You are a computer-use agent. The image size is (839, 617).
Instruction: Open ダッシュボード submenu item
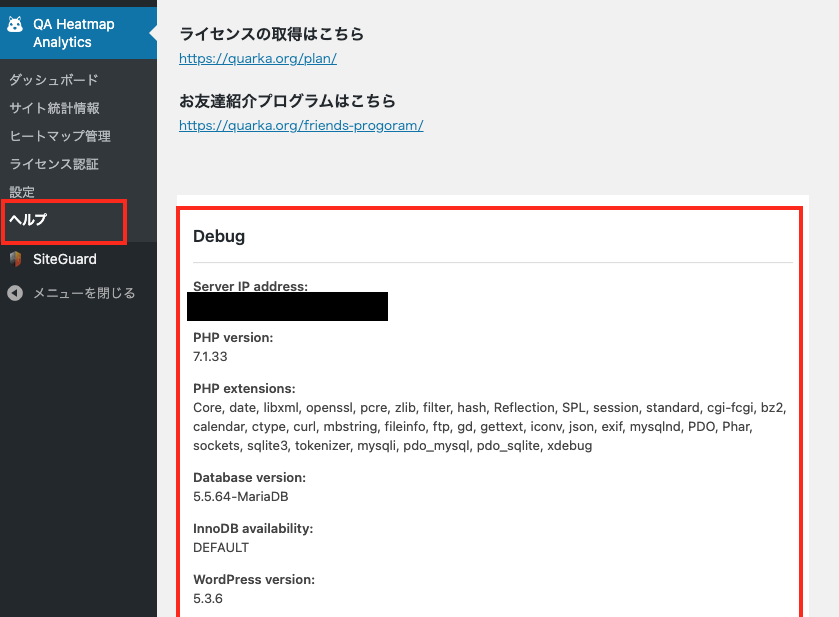tap(54, 80)
